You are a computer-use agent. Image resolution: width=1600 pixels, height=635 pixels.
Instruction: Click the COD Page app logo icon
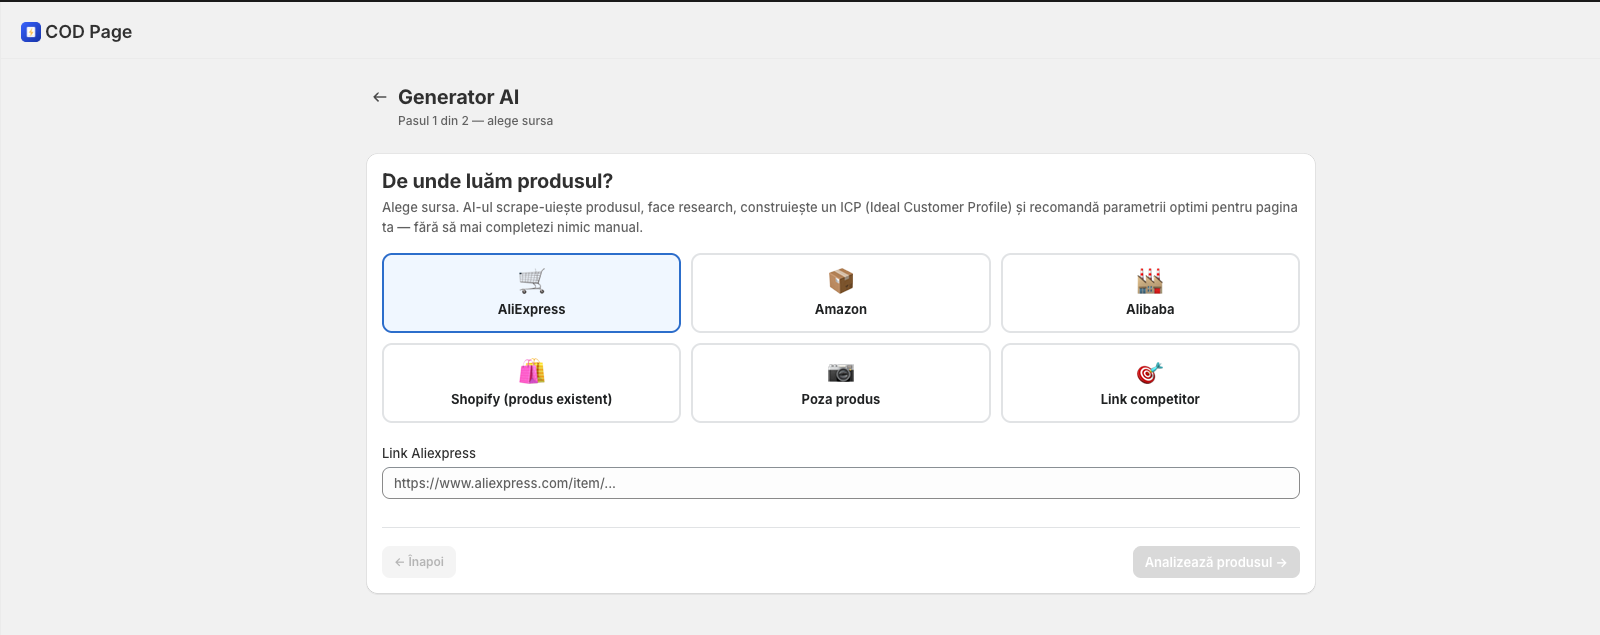coord(31,32)
